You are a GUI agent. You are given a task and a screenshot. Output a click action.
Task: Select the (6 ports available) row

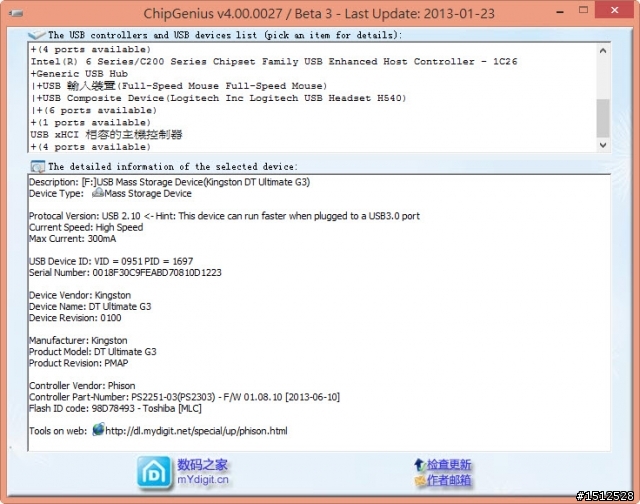pyautogui.click(x=93, y=110)
